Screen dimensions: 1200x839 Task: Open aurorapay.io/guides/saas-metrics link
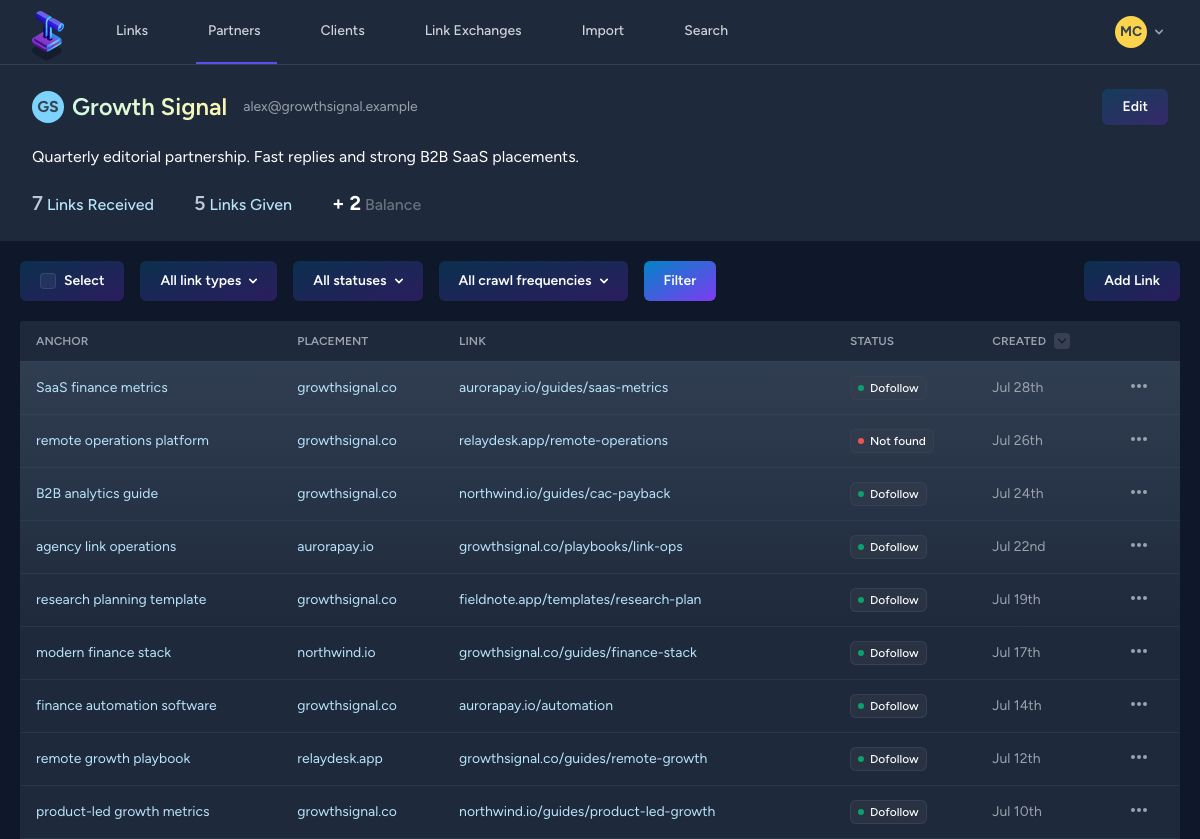[x=563, y=387]
